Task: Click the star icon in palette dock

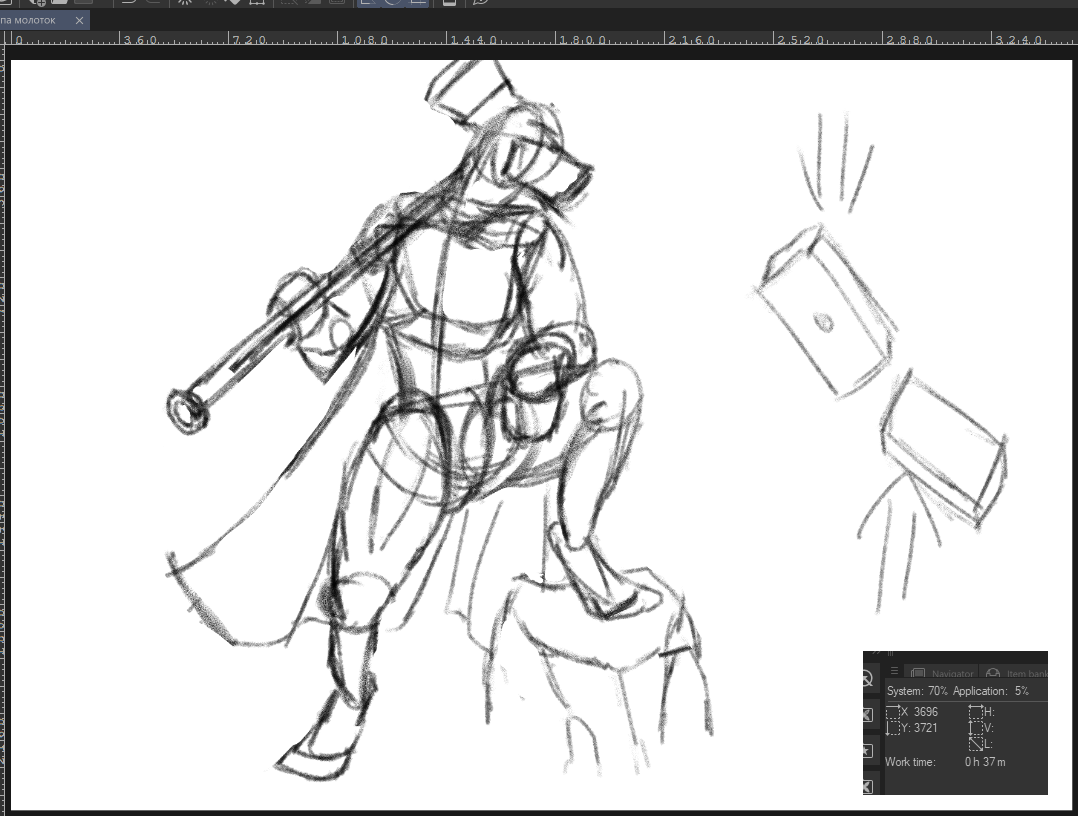Action: (866, 750)
